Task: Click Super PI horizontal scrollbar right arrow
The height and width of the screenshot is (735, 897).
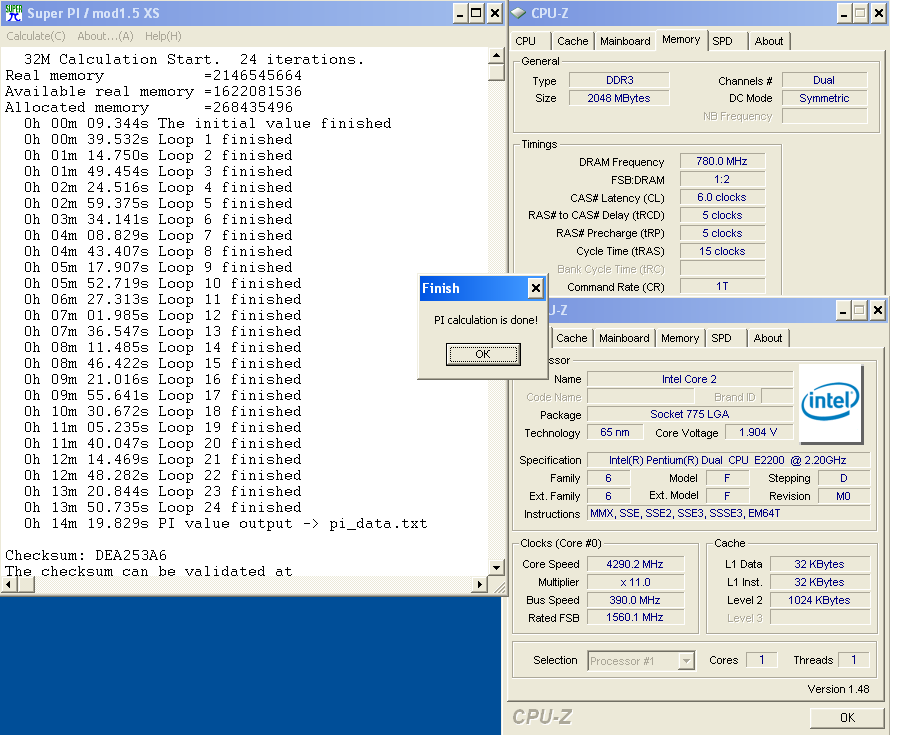Action: click(481, 585)
